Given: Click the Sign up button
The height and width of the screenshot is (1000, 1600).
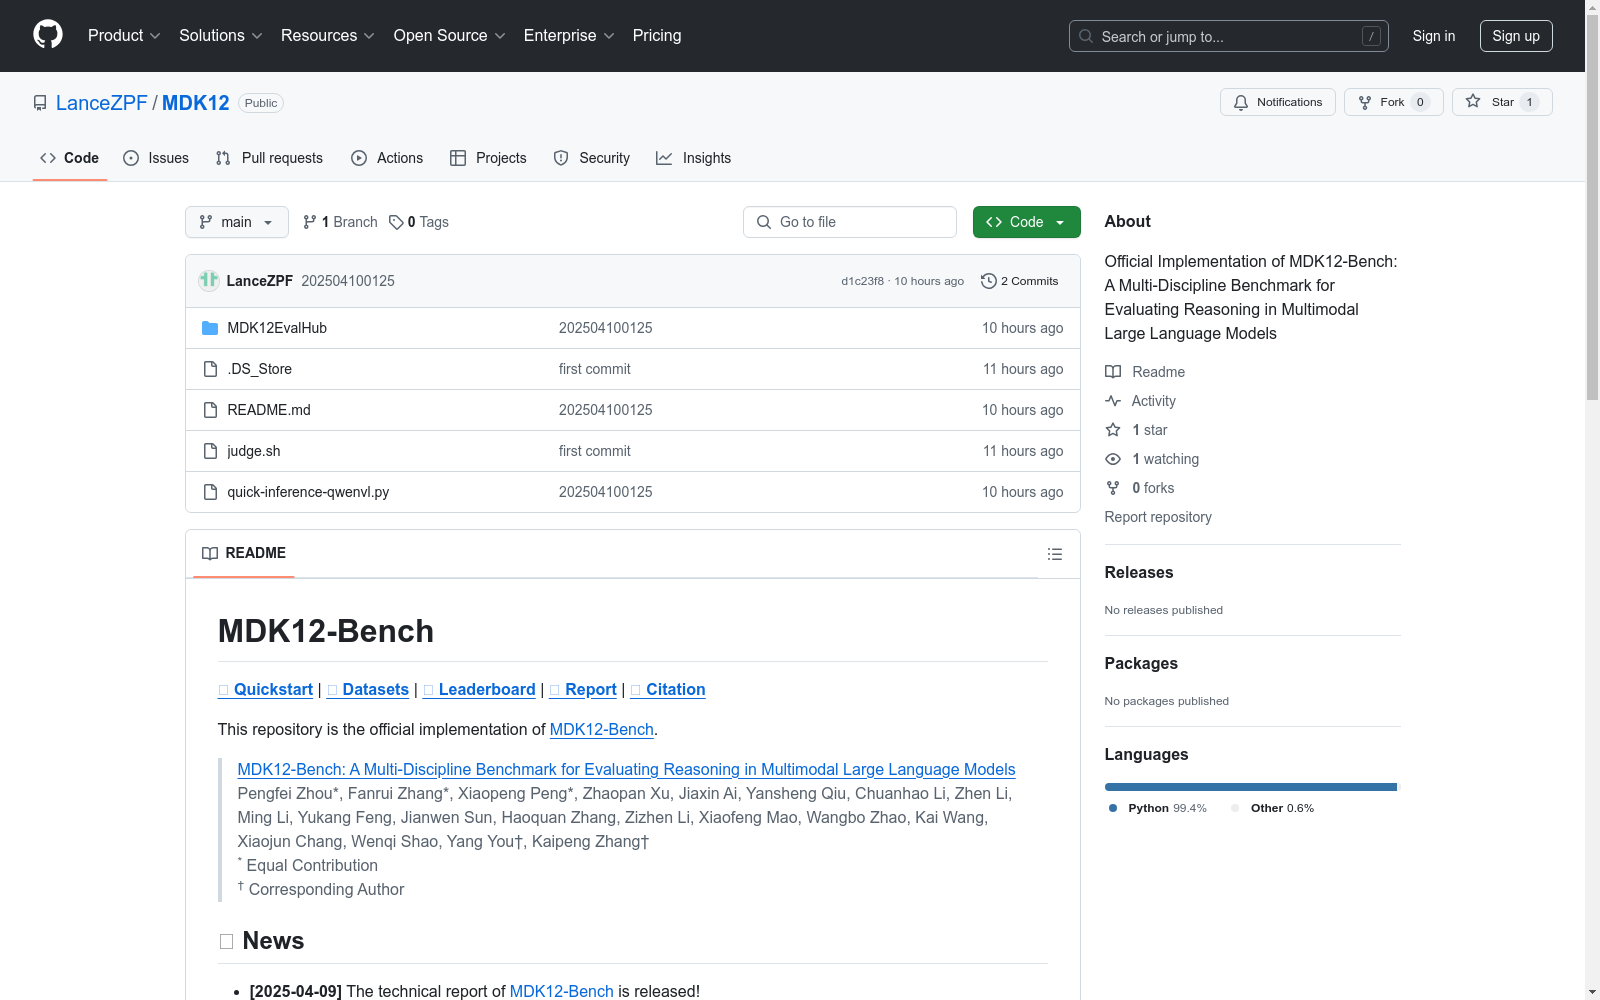Looking at the screenshot, I should 1516,36.
